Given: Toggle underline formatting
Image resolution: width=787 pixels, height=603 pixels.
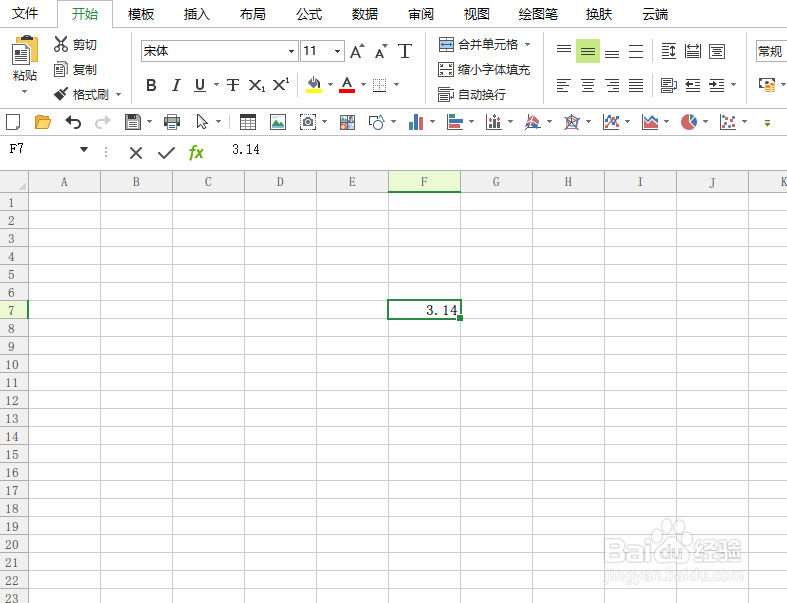Looking at the screenshot, I should point(200,85).
